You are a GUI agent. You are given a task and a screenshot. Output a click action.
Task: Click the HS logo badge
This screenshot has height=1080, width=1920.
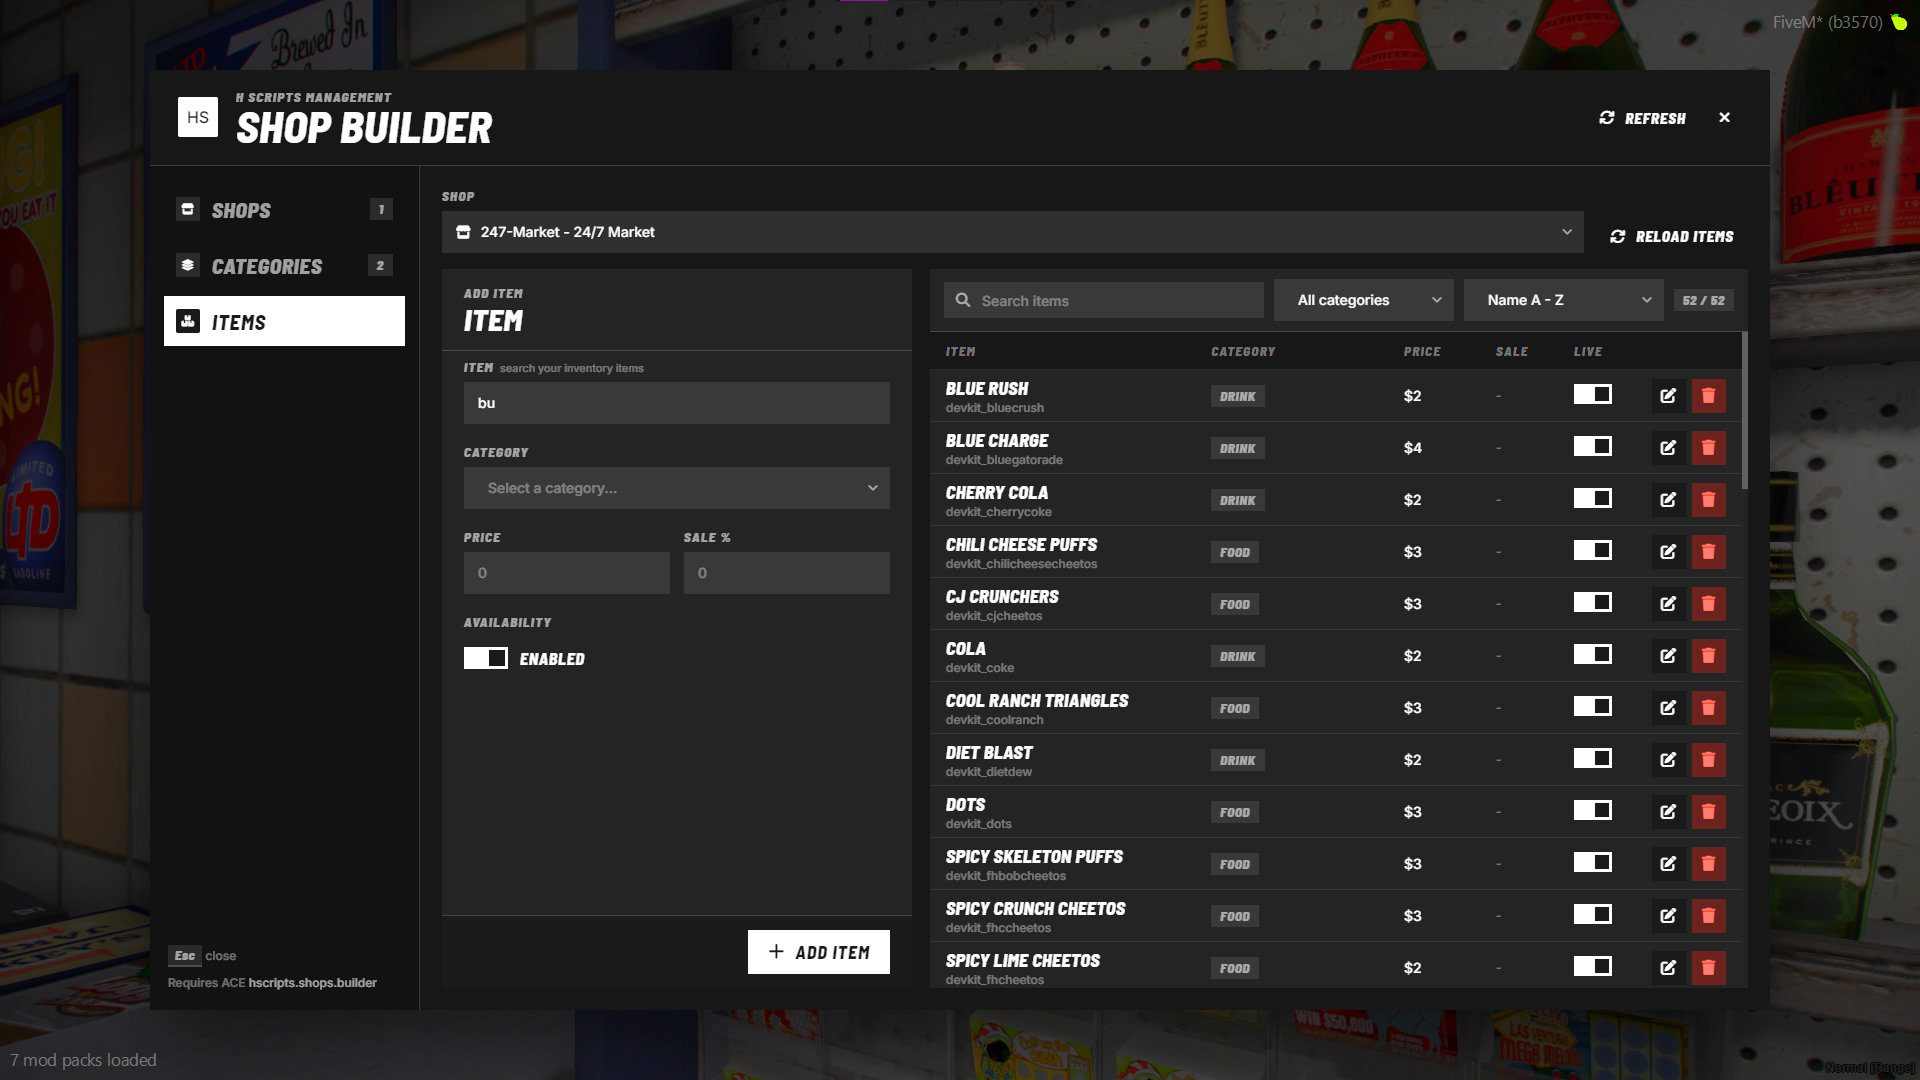tap(198, 117)
